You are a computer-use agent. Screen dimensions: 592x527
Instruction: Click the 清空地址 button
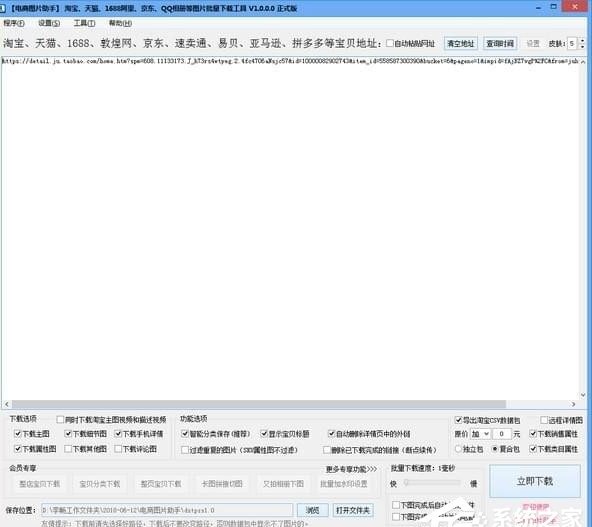pos(461,43)
